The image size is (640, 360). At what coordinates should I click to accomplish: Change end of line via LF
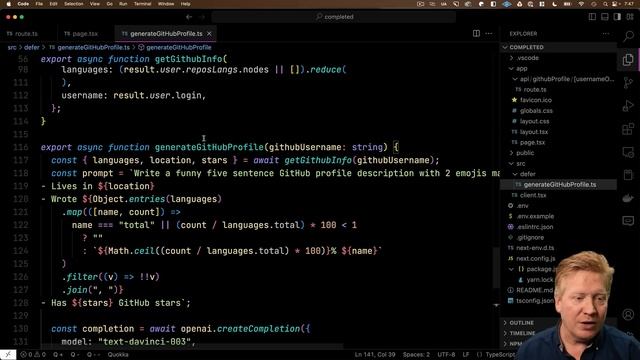(466, 355)
